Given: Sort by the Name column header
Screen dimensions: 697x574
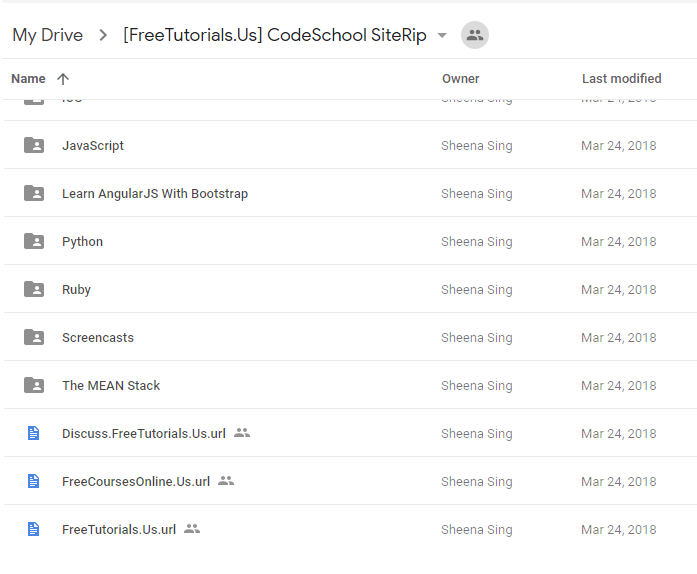Looking at the screenshot, I should (28, 79).
